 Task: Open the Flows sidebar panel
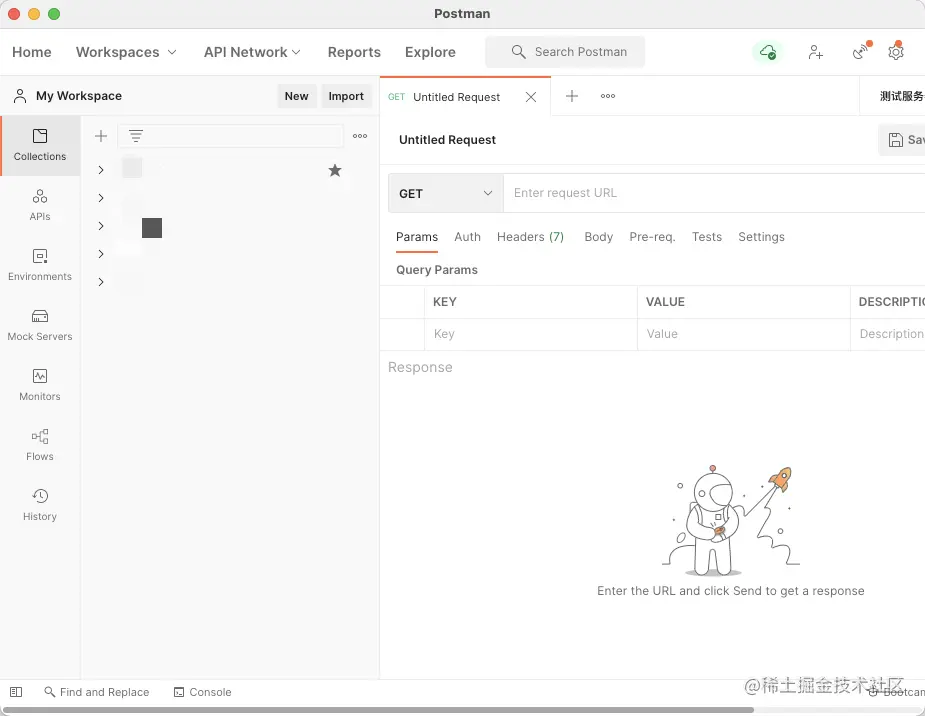(40, 445)
